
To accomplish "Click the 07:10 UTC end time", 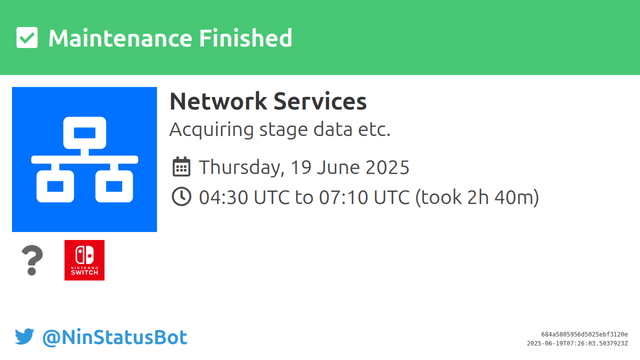I will point(364,198).
